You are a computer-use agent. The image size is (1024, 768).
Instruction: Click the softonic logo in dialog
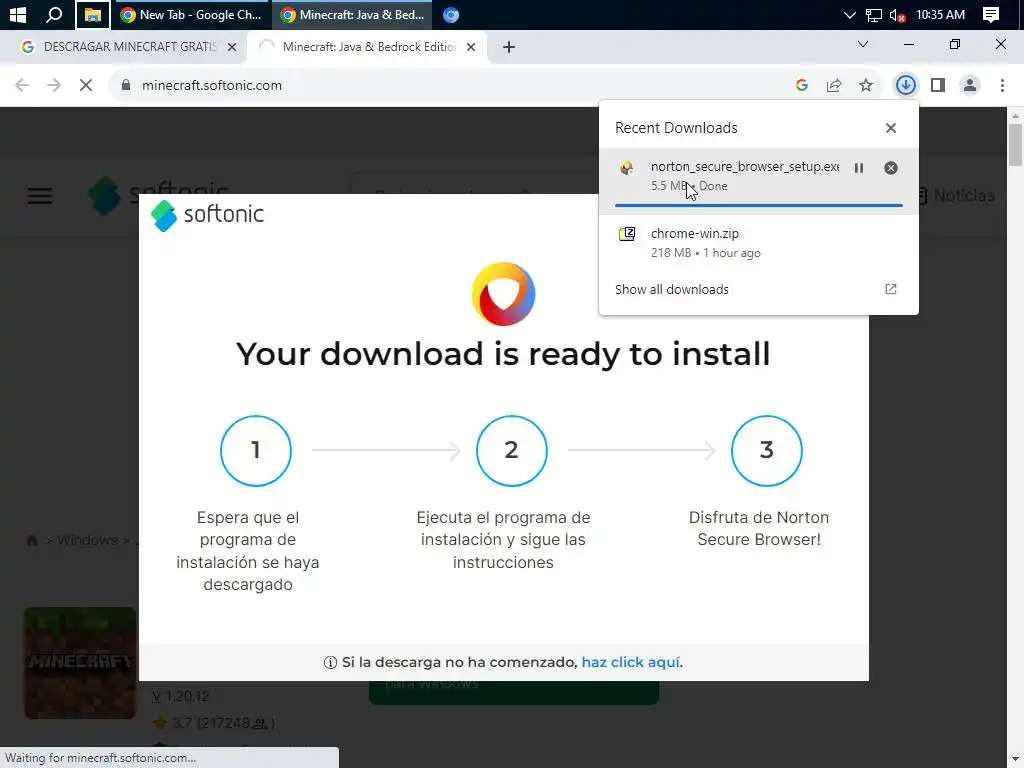(x=207, y=215)
